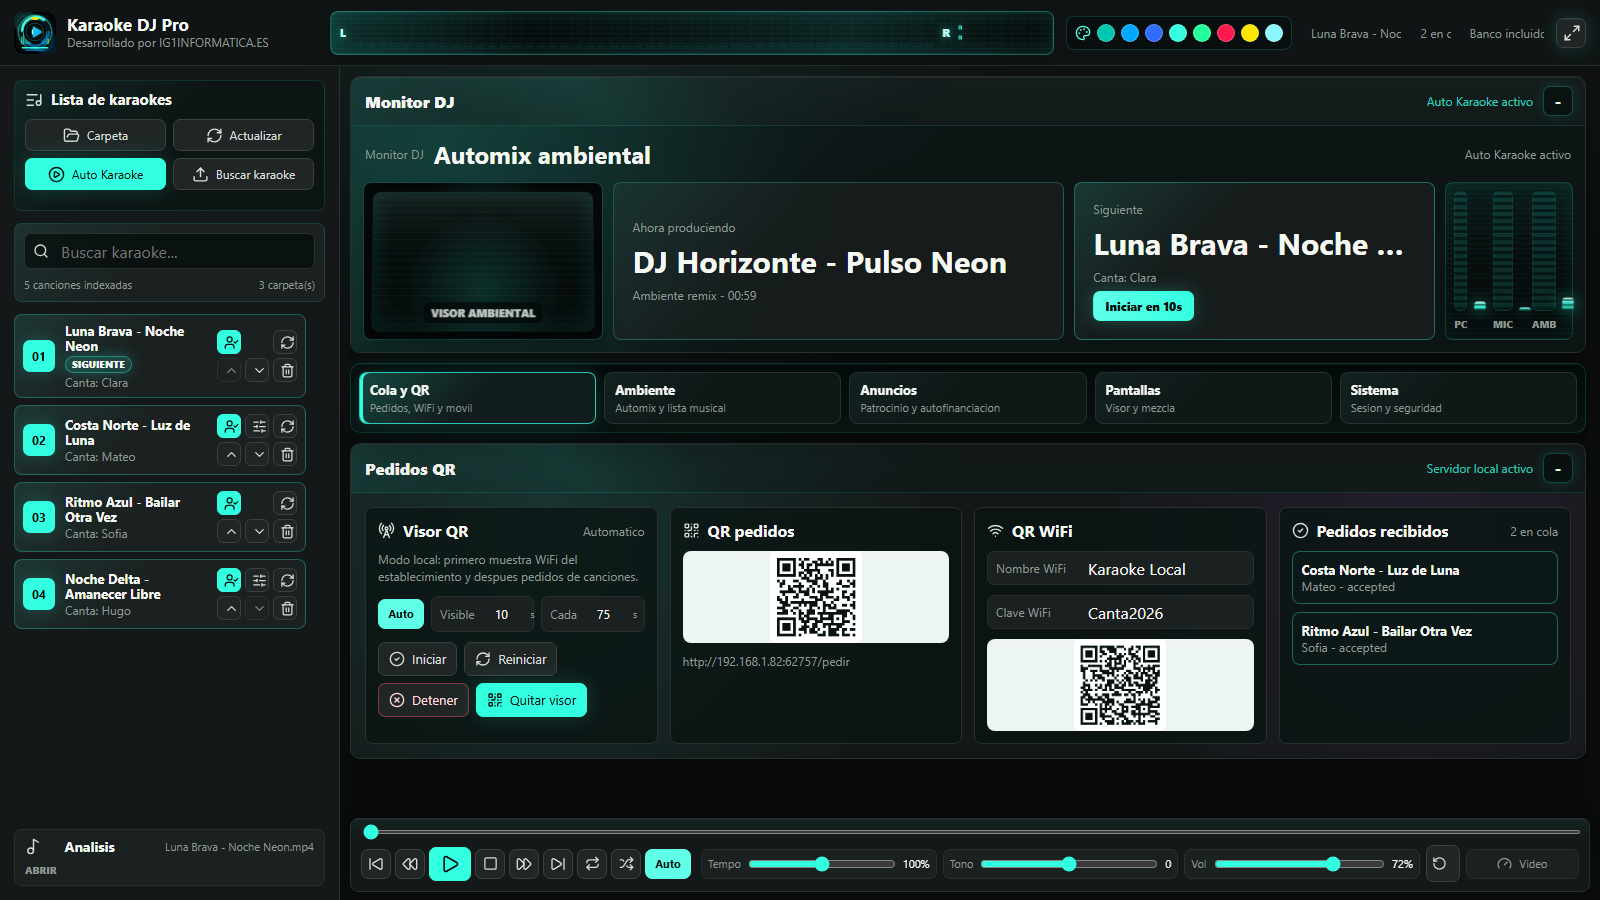
Task: Click the singer icon on Luna Brava row
Action: coord(229,342)
